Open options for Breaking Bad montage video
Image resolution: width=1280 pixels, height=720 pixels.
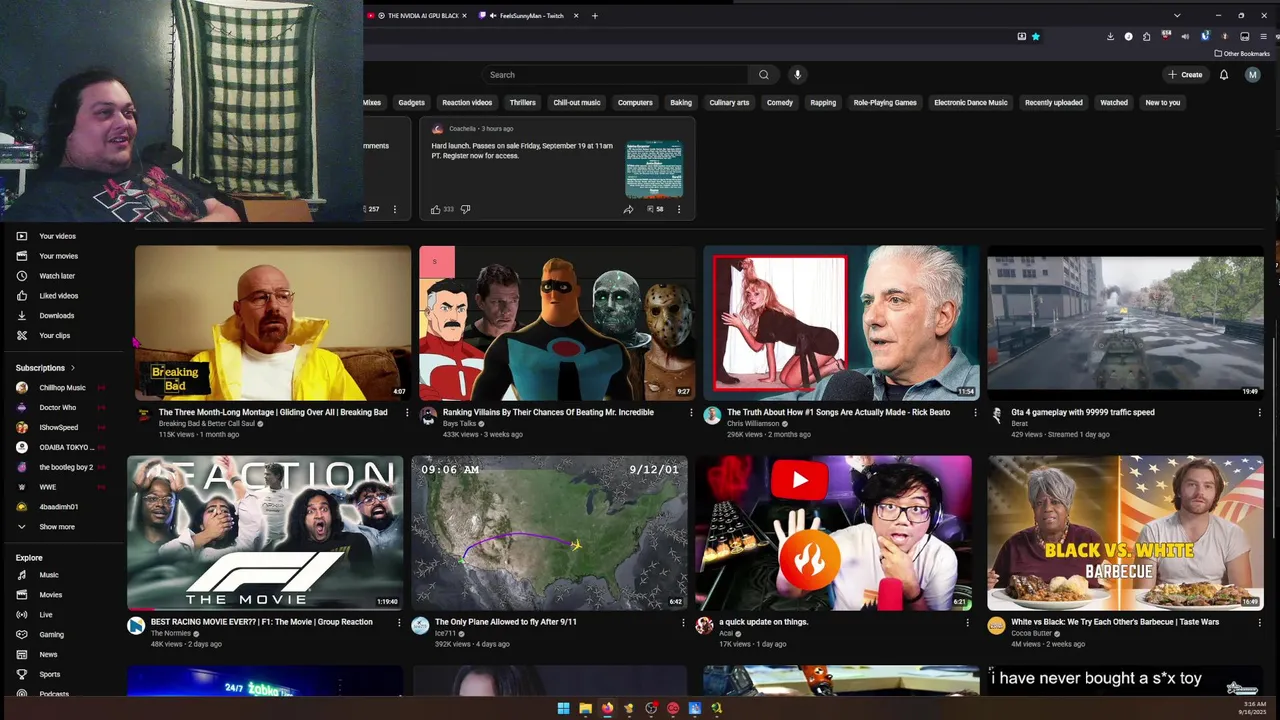(x=407, y=412)
